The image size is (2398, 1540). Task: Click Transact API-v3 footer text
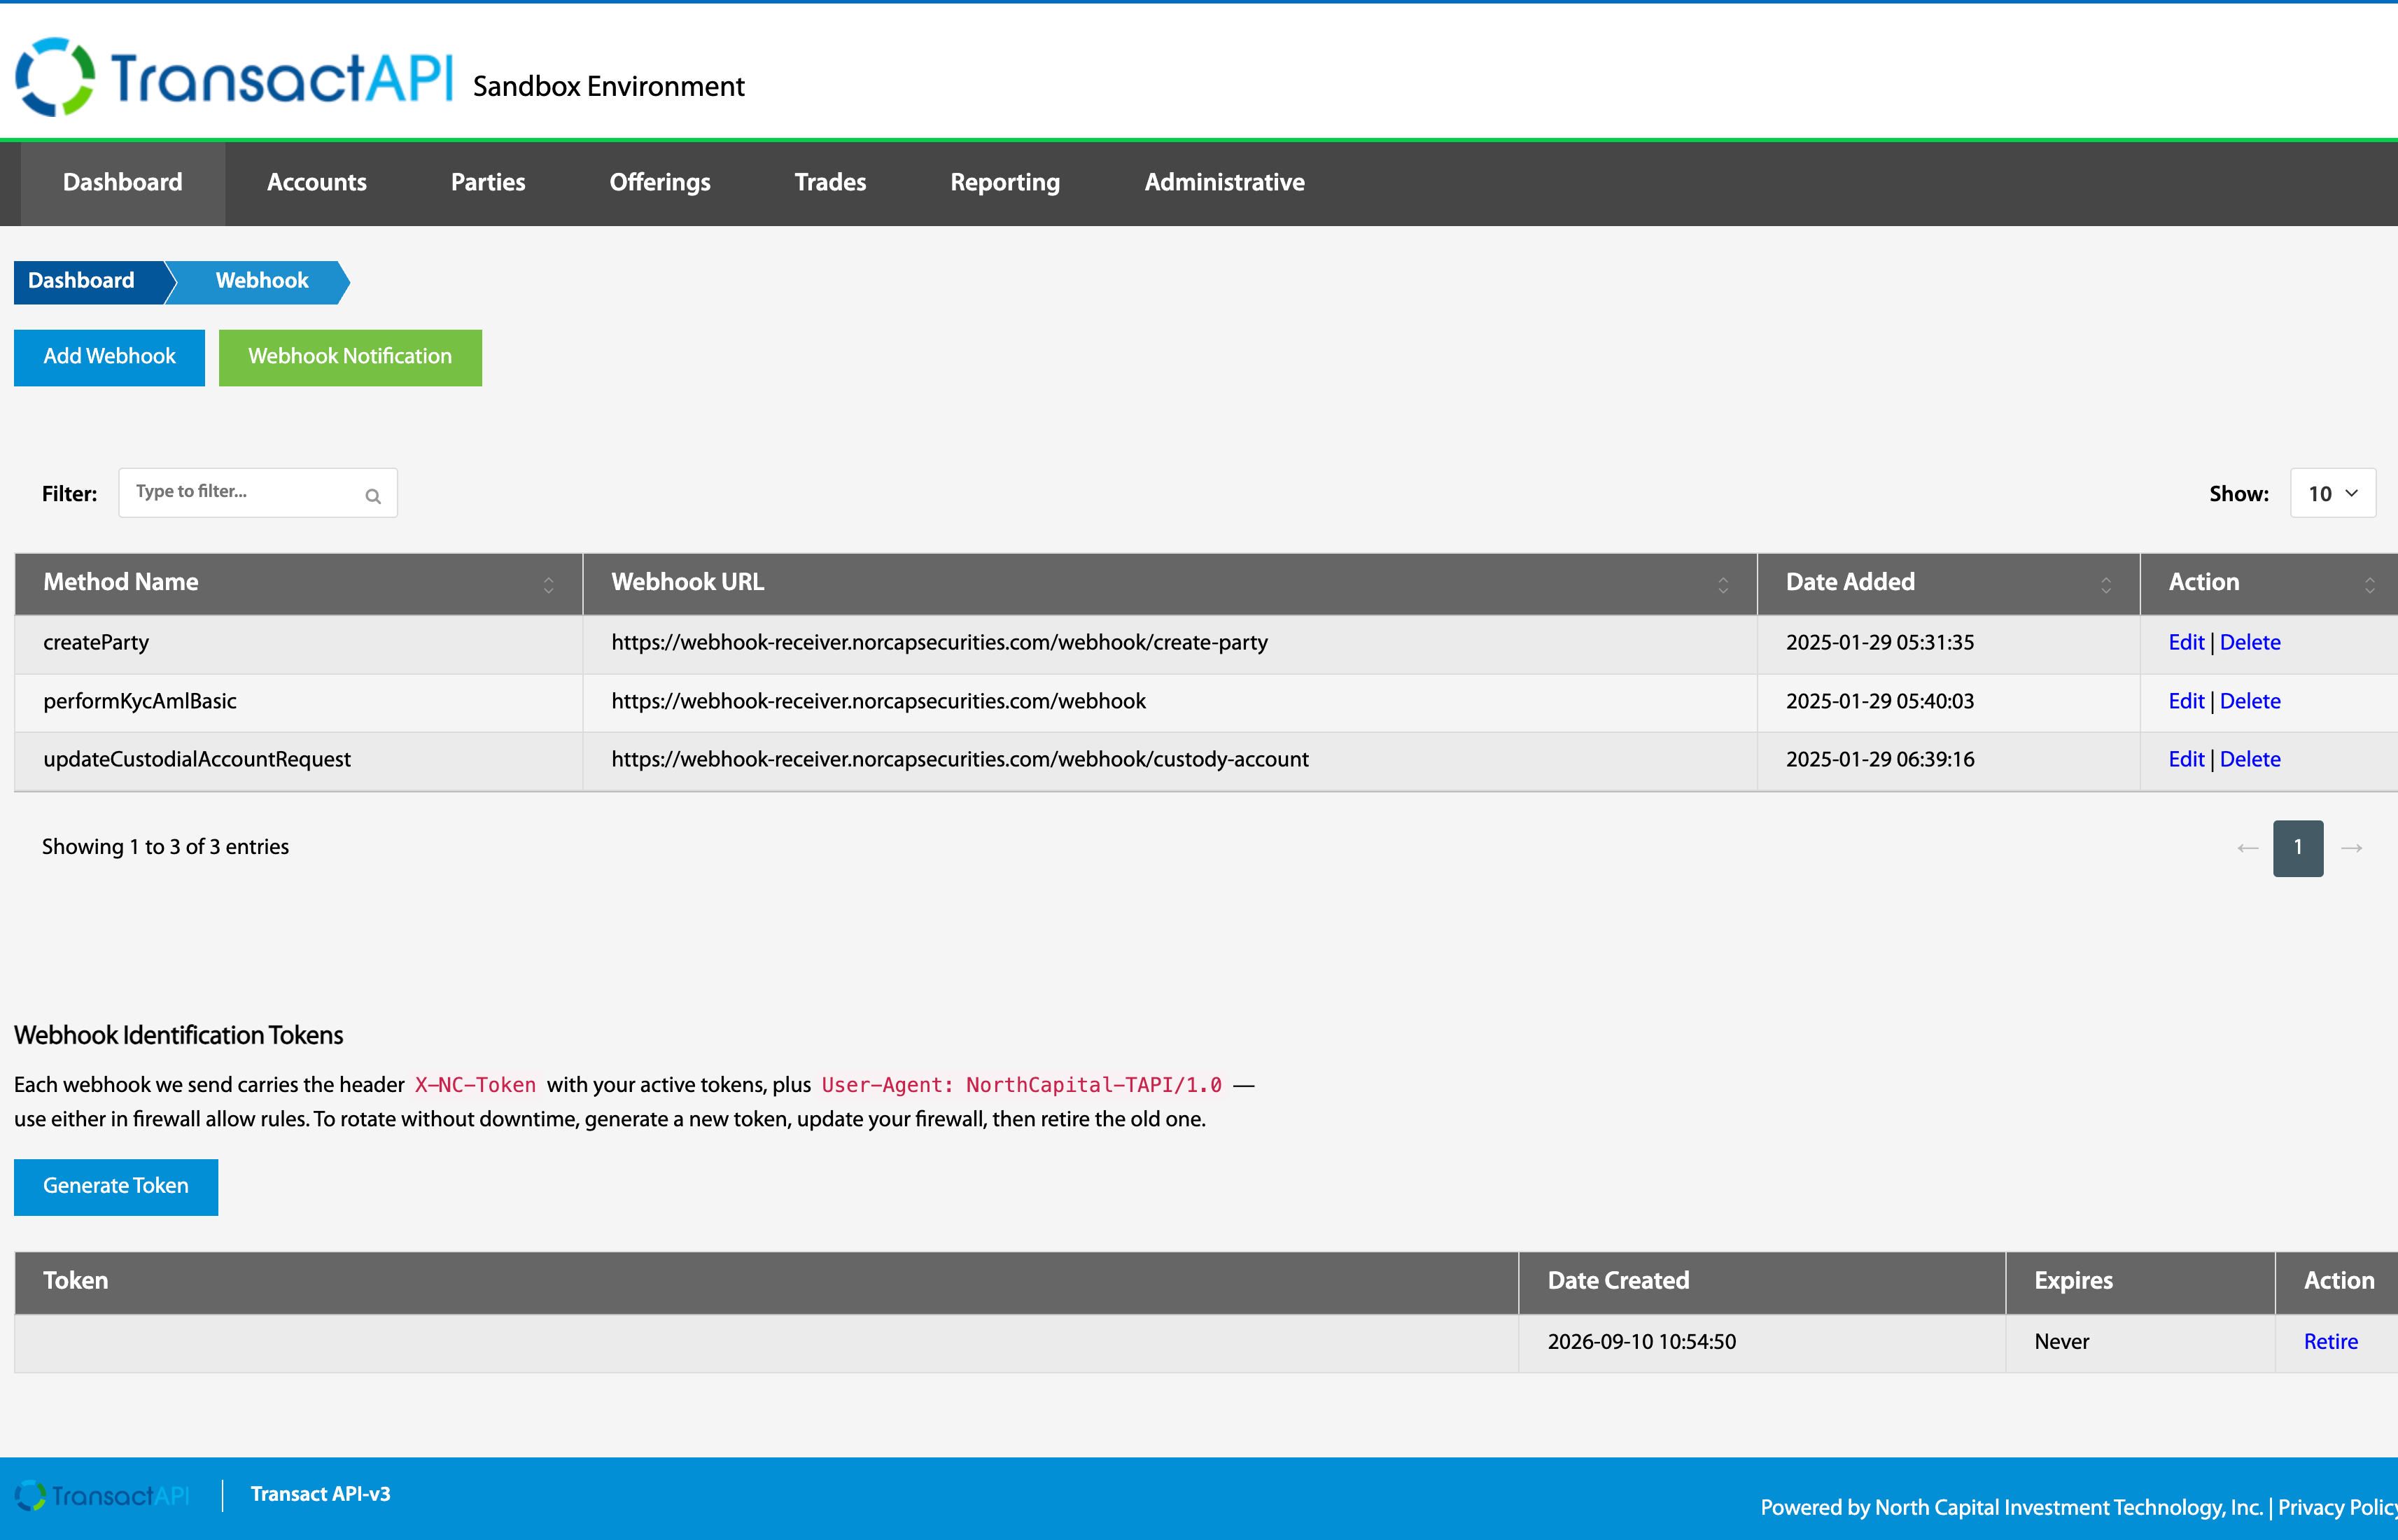pyautogui.click(x=320, y=1495)
